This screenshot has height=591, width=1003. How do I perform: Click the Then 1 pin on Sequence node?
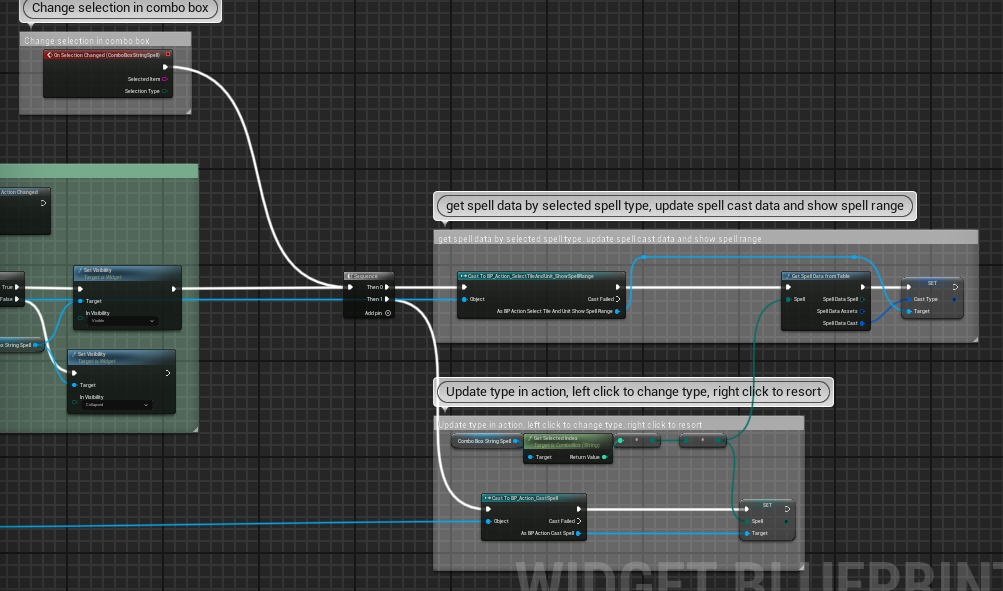tap(387, 299)
